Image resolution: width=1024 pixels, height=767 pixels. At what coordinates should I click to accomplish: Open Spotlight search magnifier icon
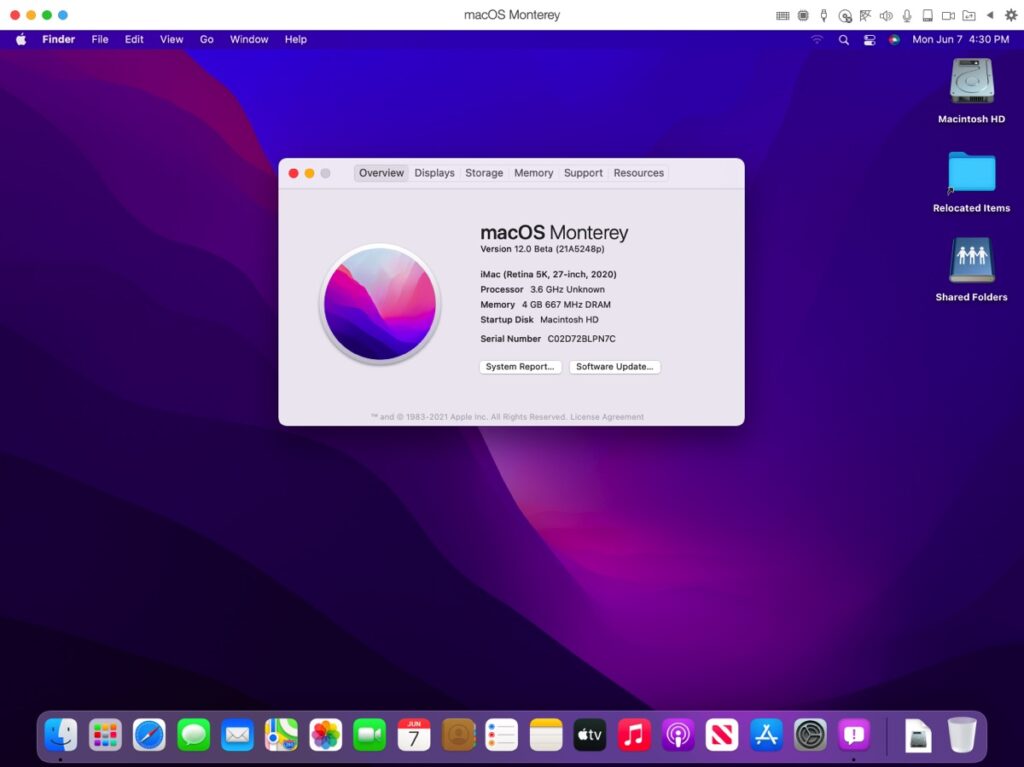tap(844, 40)
